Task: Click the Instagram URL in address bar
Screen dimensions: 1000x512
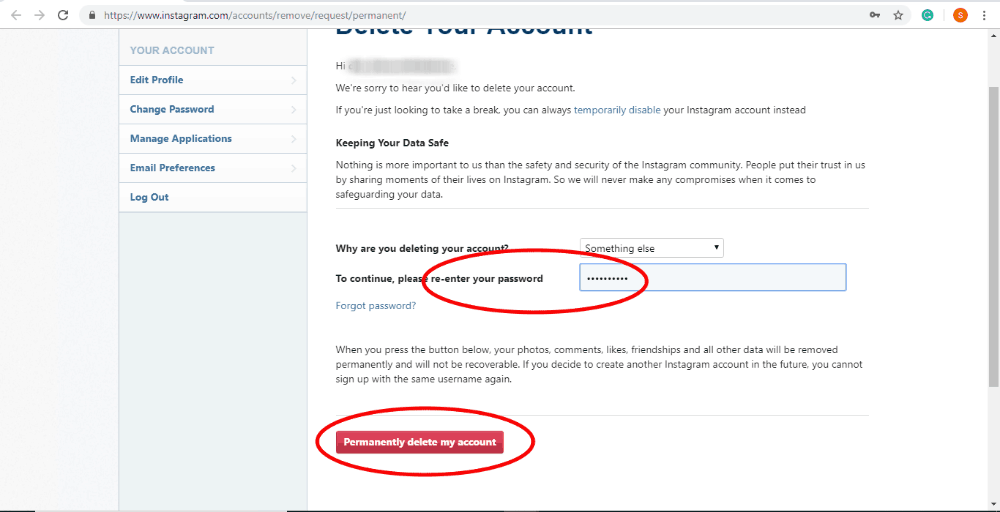Action: [x=254, y=15]
